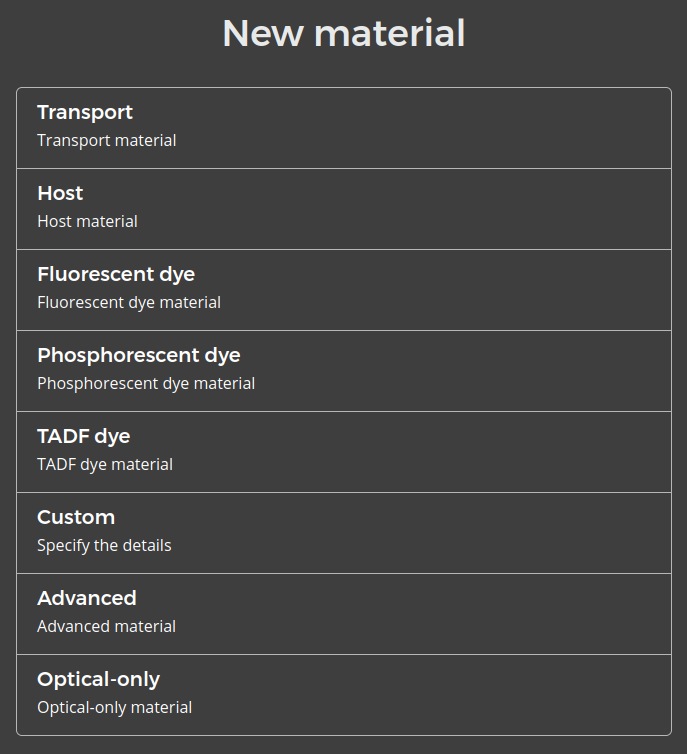Click the 'Specify the details' subtitle
The image size is (687, 754).
click(x=104, y=546)
